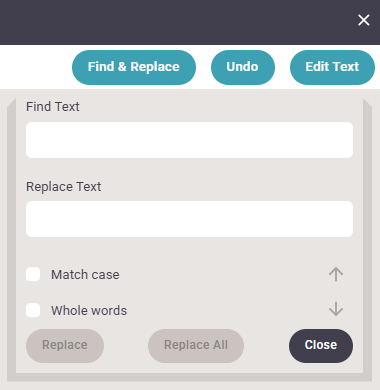The height and width of the screenshot is (390, 380).
Task: Click the Whole words label text
Action: point(89,311)
